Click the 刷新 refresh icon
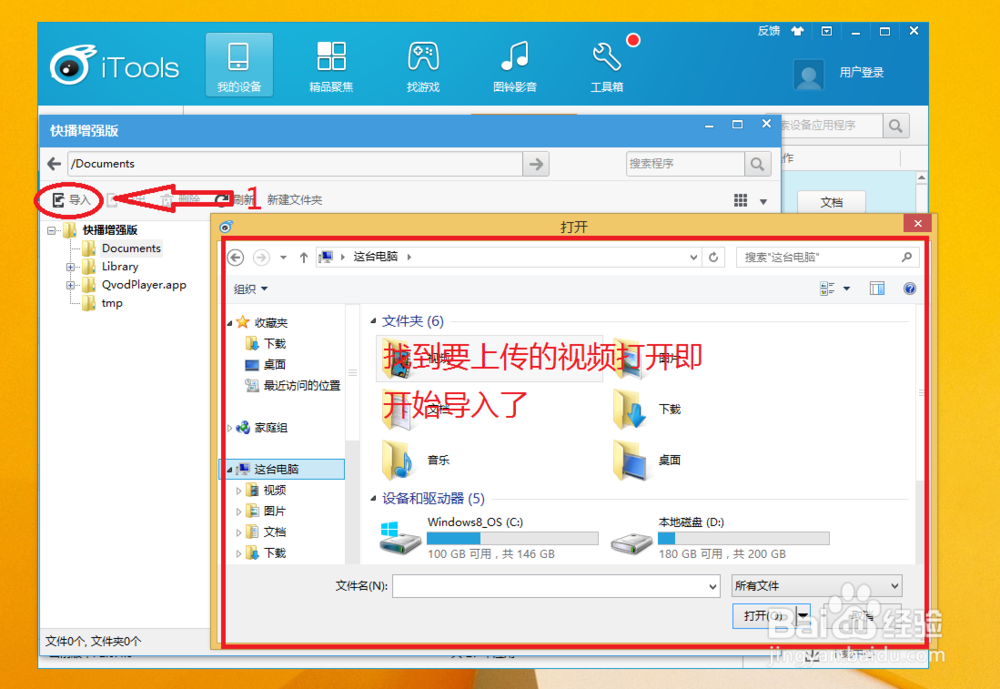 [x=222, y=199]
